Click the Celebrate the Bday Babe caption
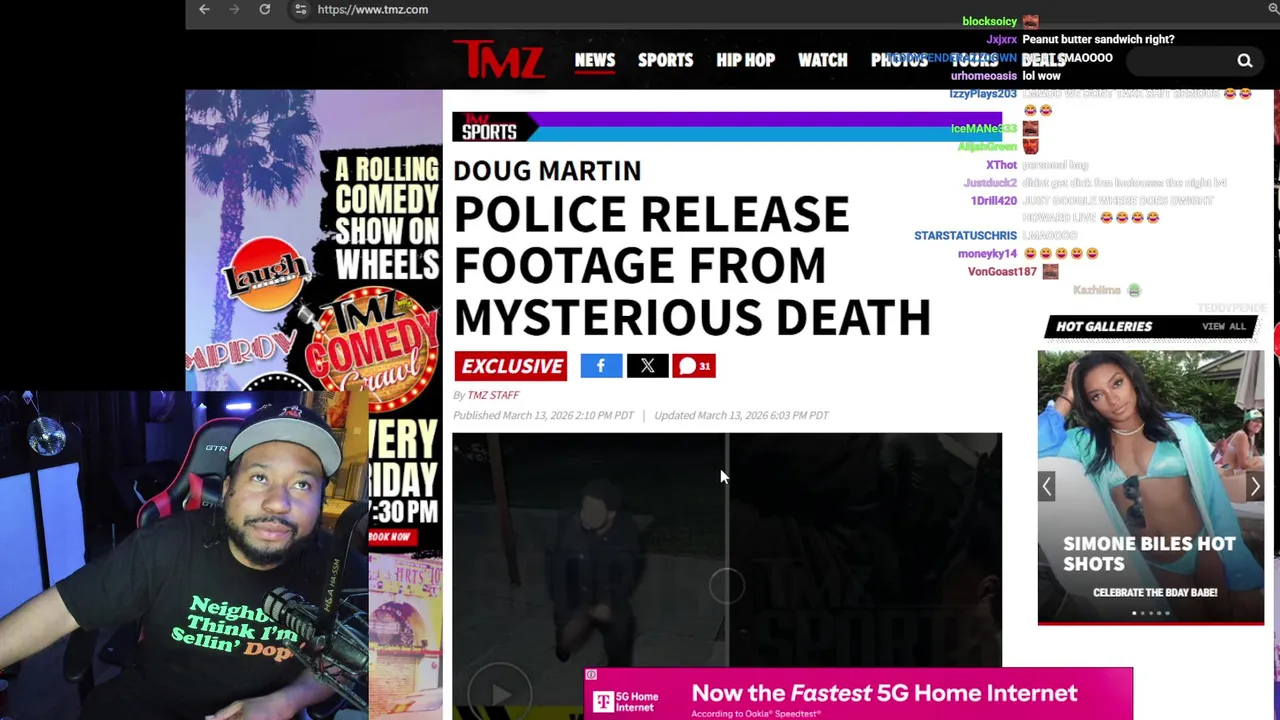 pyautogui.click(x=1155, y=592)
